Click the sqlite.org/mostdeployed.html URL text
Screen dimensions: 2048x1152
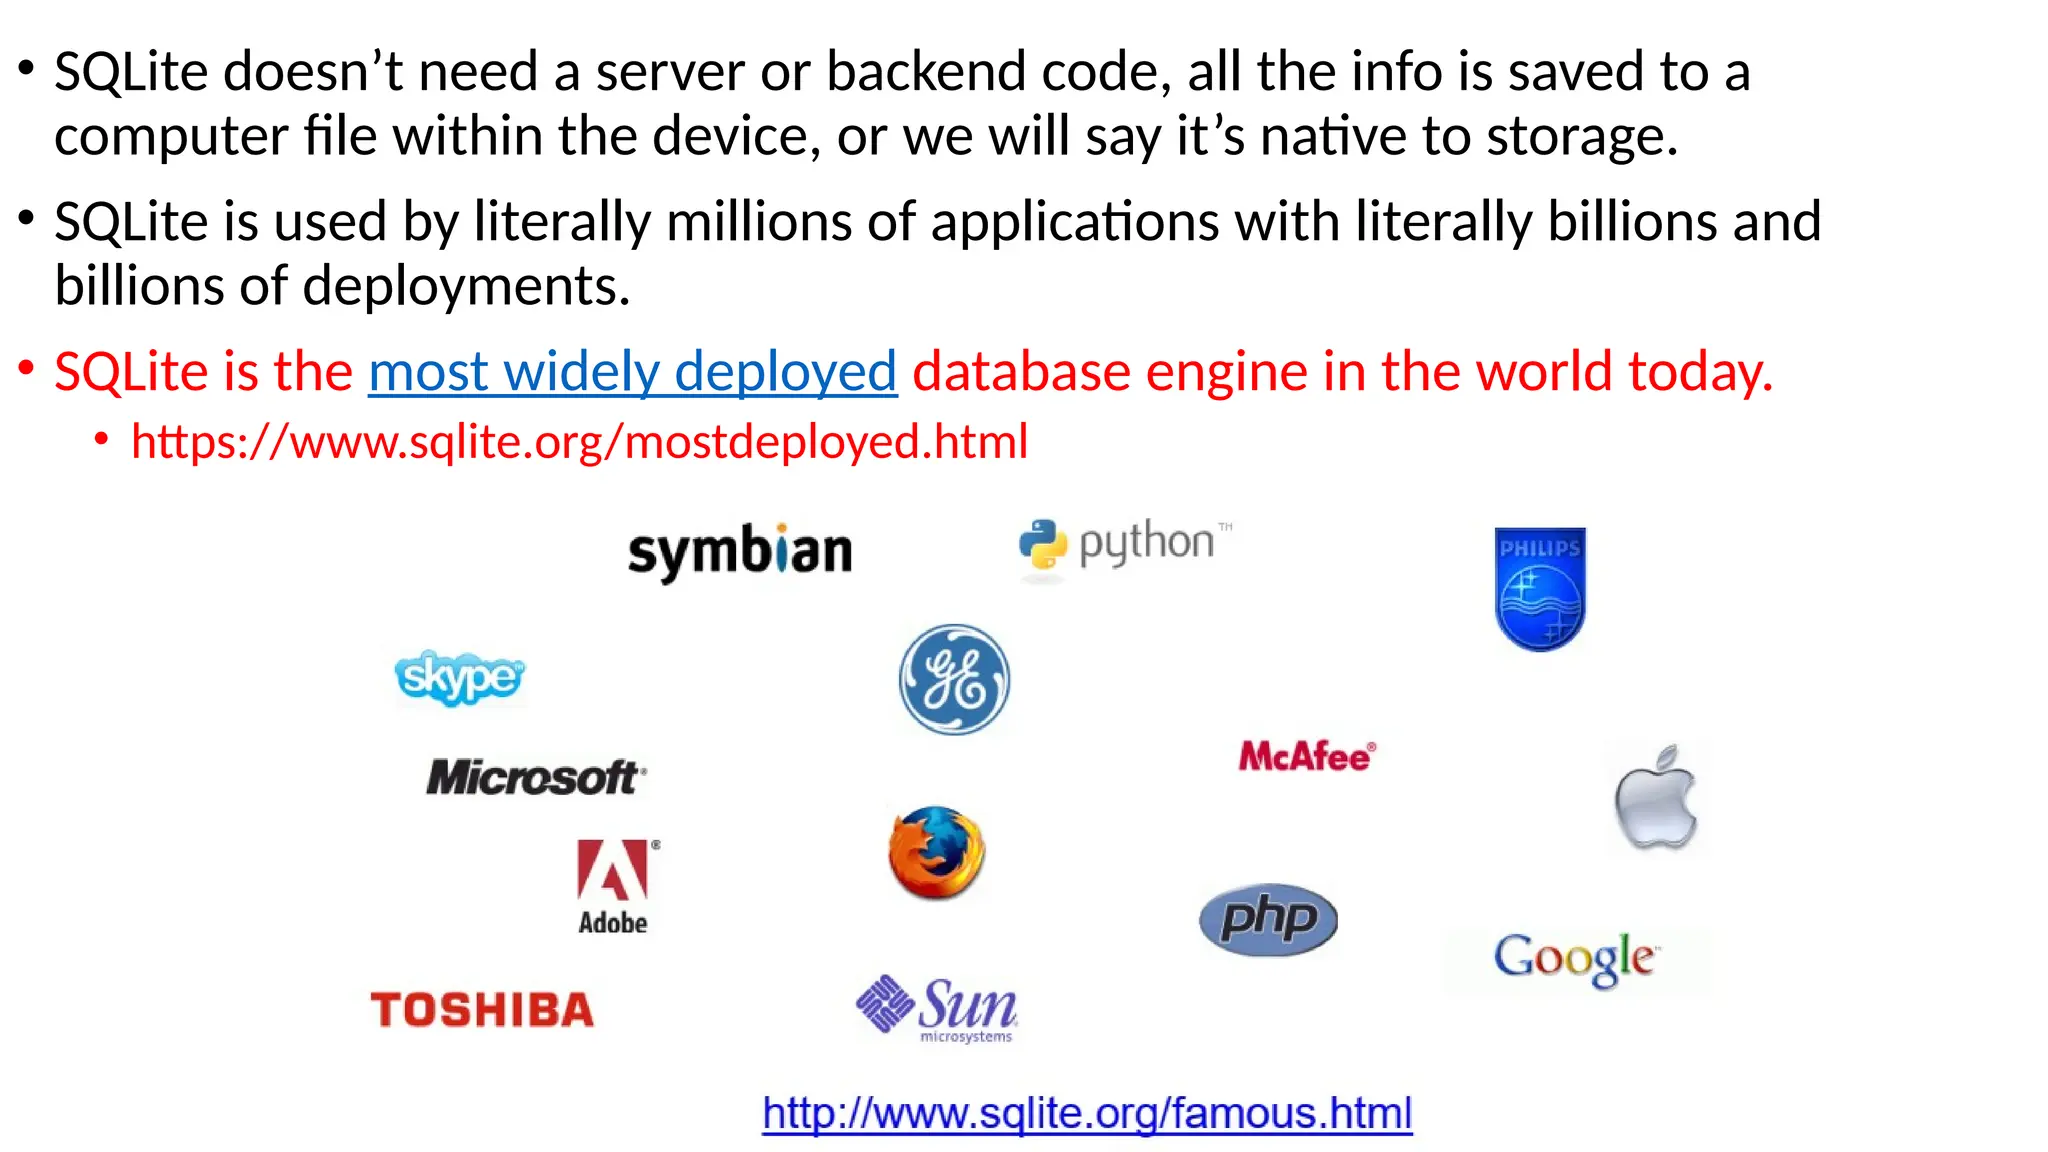579,442
